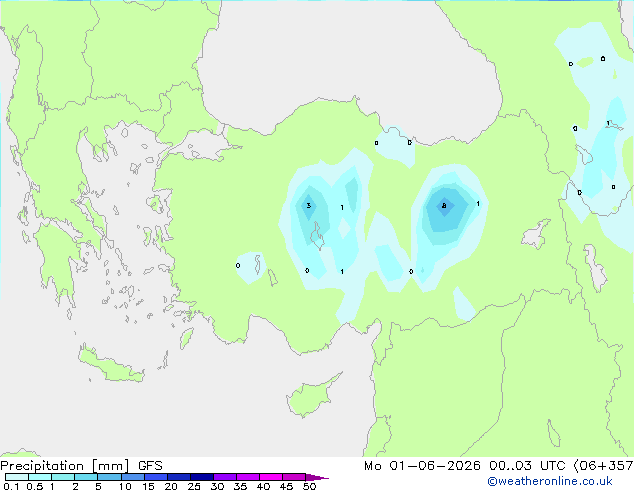Click the 1–2 mm cyan legend swatch
This screenshot has width=634, height=490.
[x=63, y=477]
